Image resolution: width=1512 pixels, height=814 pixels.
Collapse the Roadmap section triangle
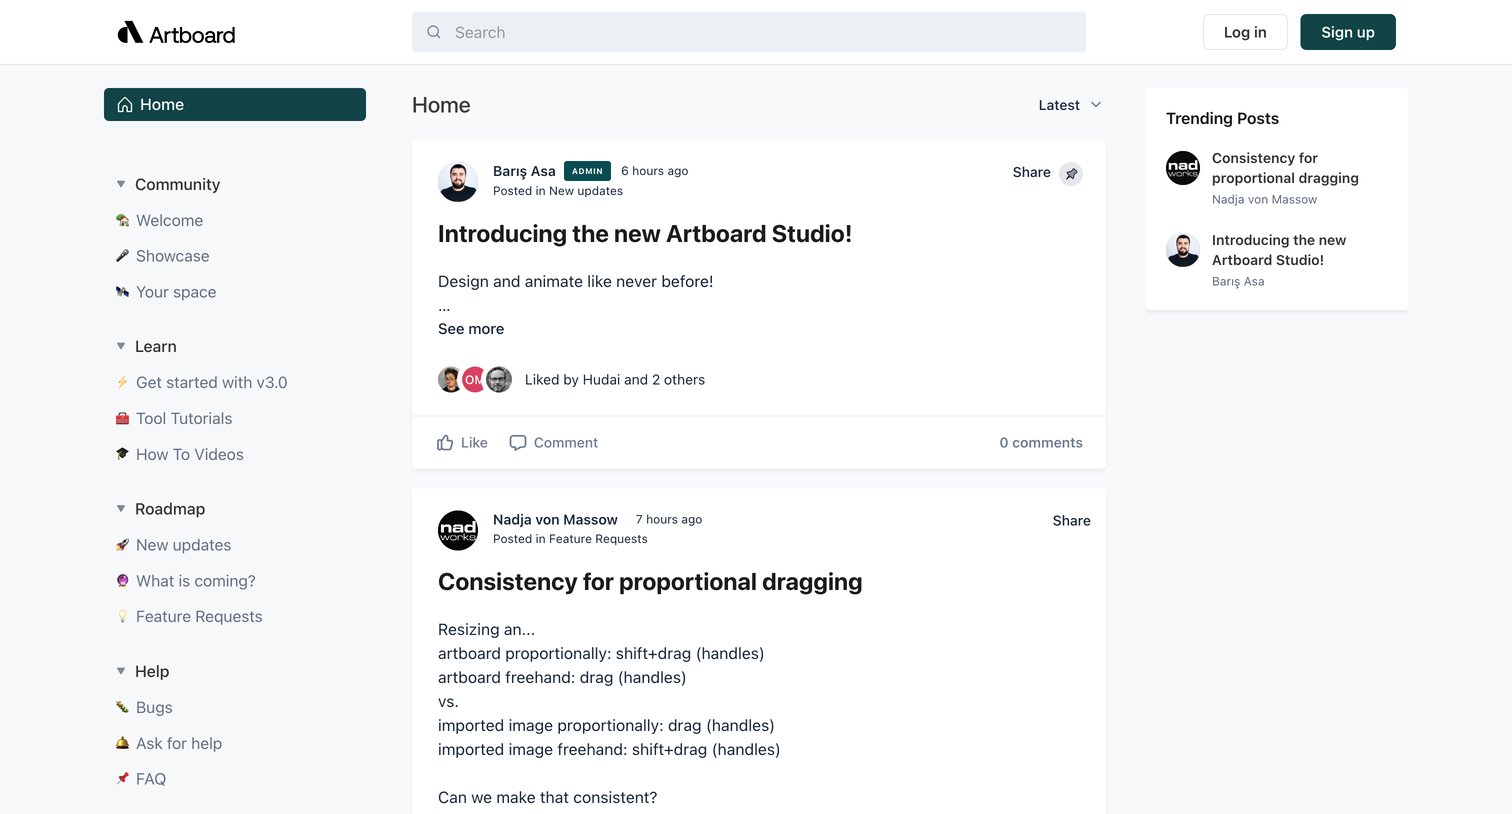[x=121, y=509]
